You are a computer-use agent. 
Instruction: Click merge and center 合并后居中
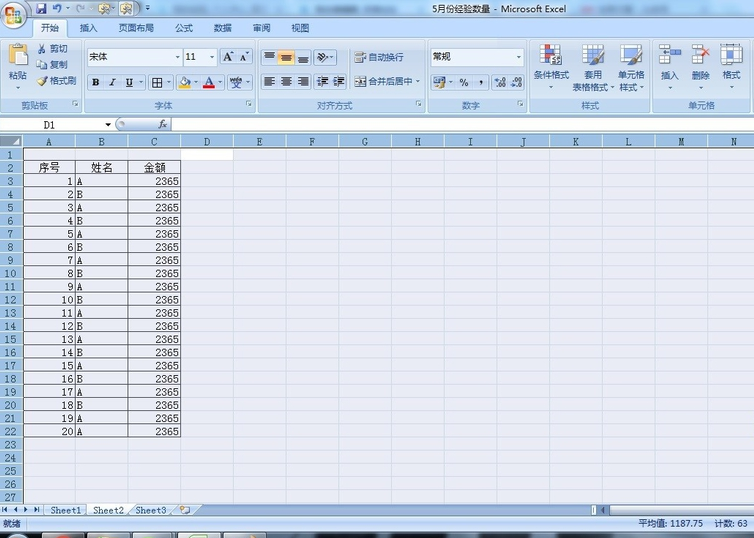coord(383,82)
